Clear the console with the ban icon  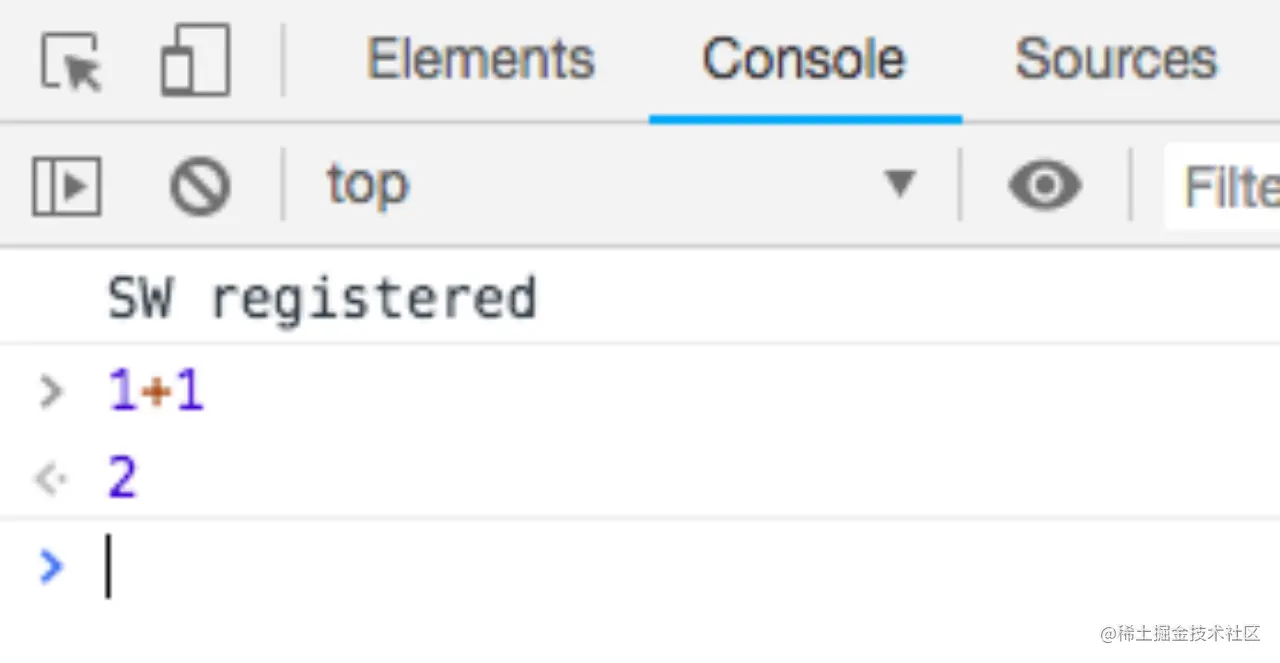tap(200, 185)
